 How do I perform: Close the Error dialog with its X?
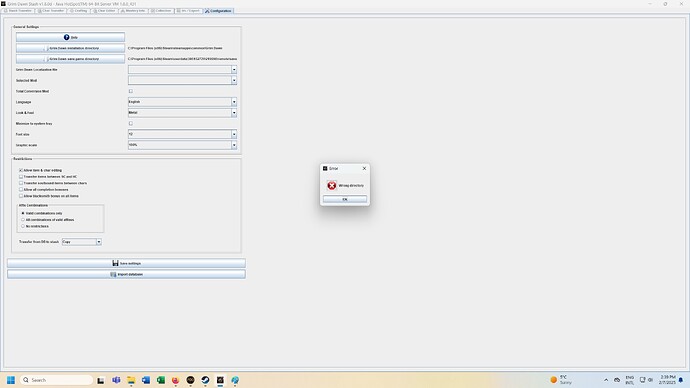(x=364, y=168)
